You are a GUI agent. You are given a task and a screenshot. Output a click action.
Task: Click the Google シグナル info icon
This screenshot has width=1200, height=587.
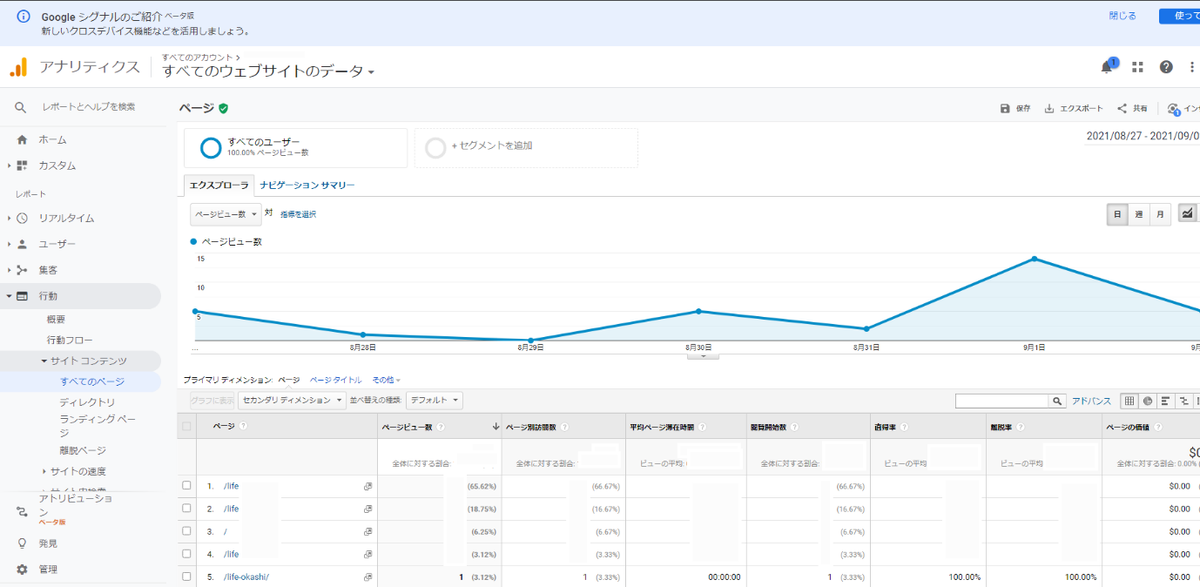(24, 17)
